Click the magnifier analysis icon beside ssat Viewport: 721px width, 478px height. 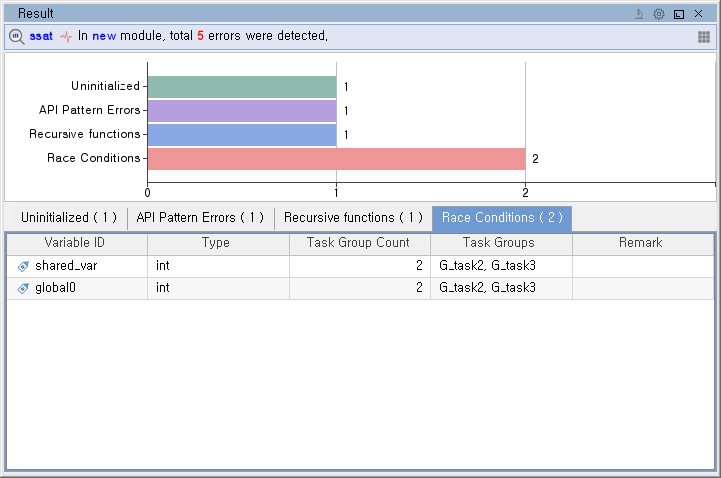click(17, 36)
